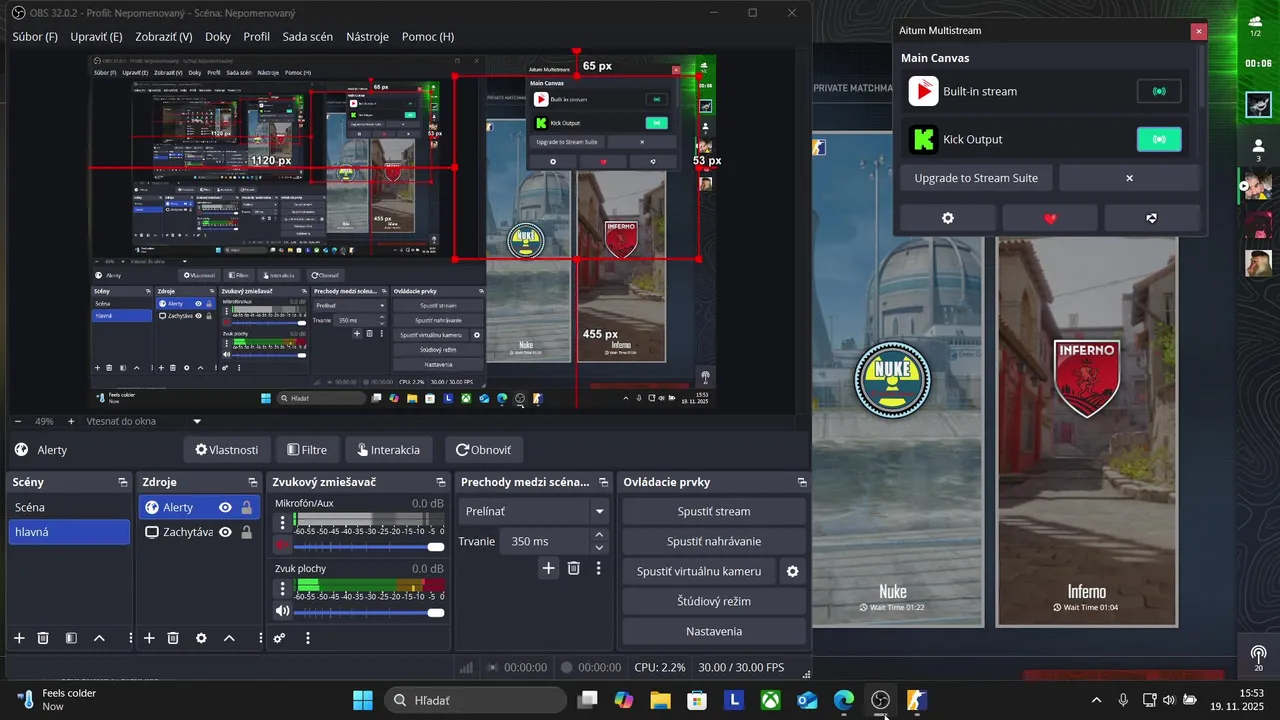Screen dimensions: 1280x720
Task: Open mixer footer three-dot menu
Action: (x=308, y=638)
